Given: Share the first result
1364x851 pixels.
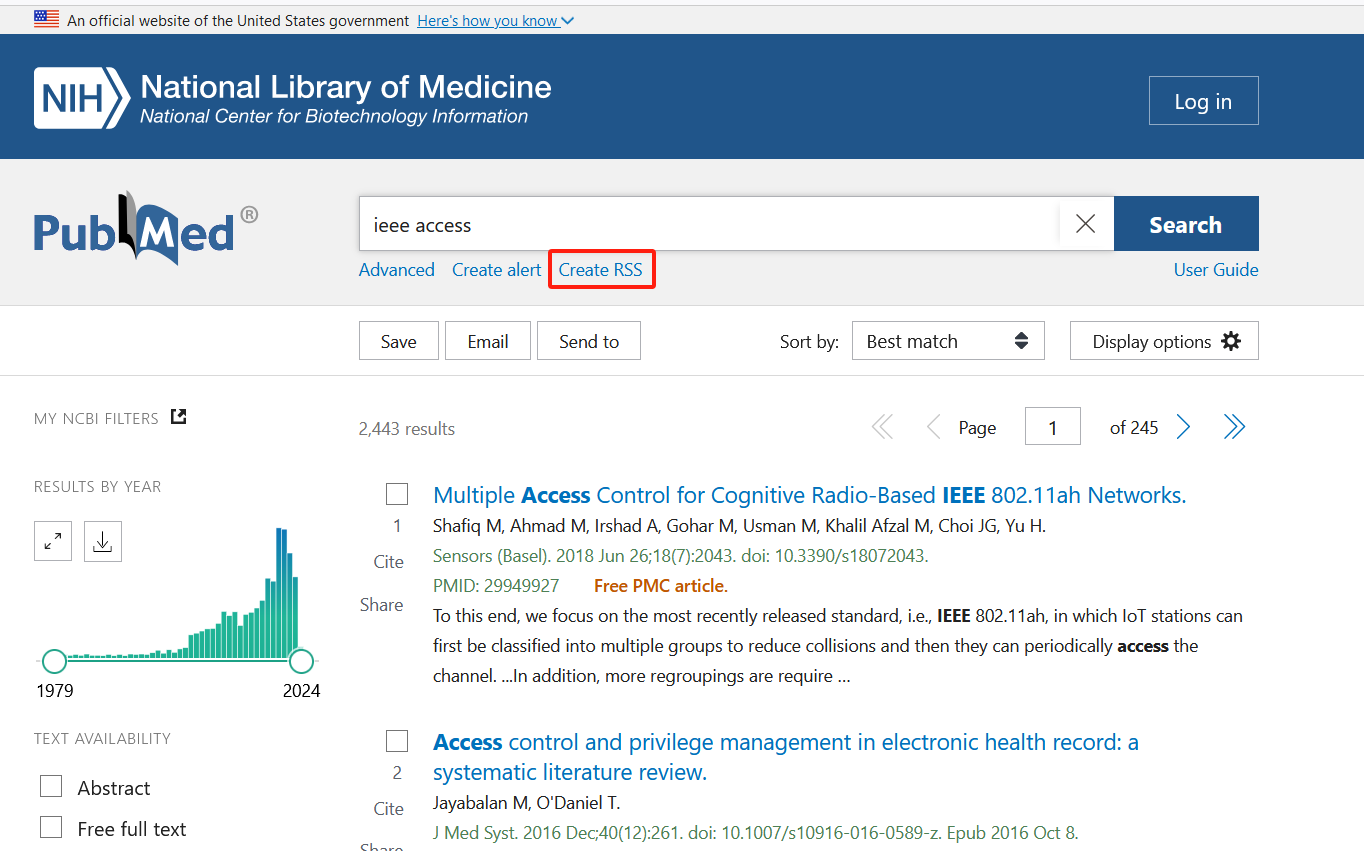Looking at the screenshot, I should (381, 605).
